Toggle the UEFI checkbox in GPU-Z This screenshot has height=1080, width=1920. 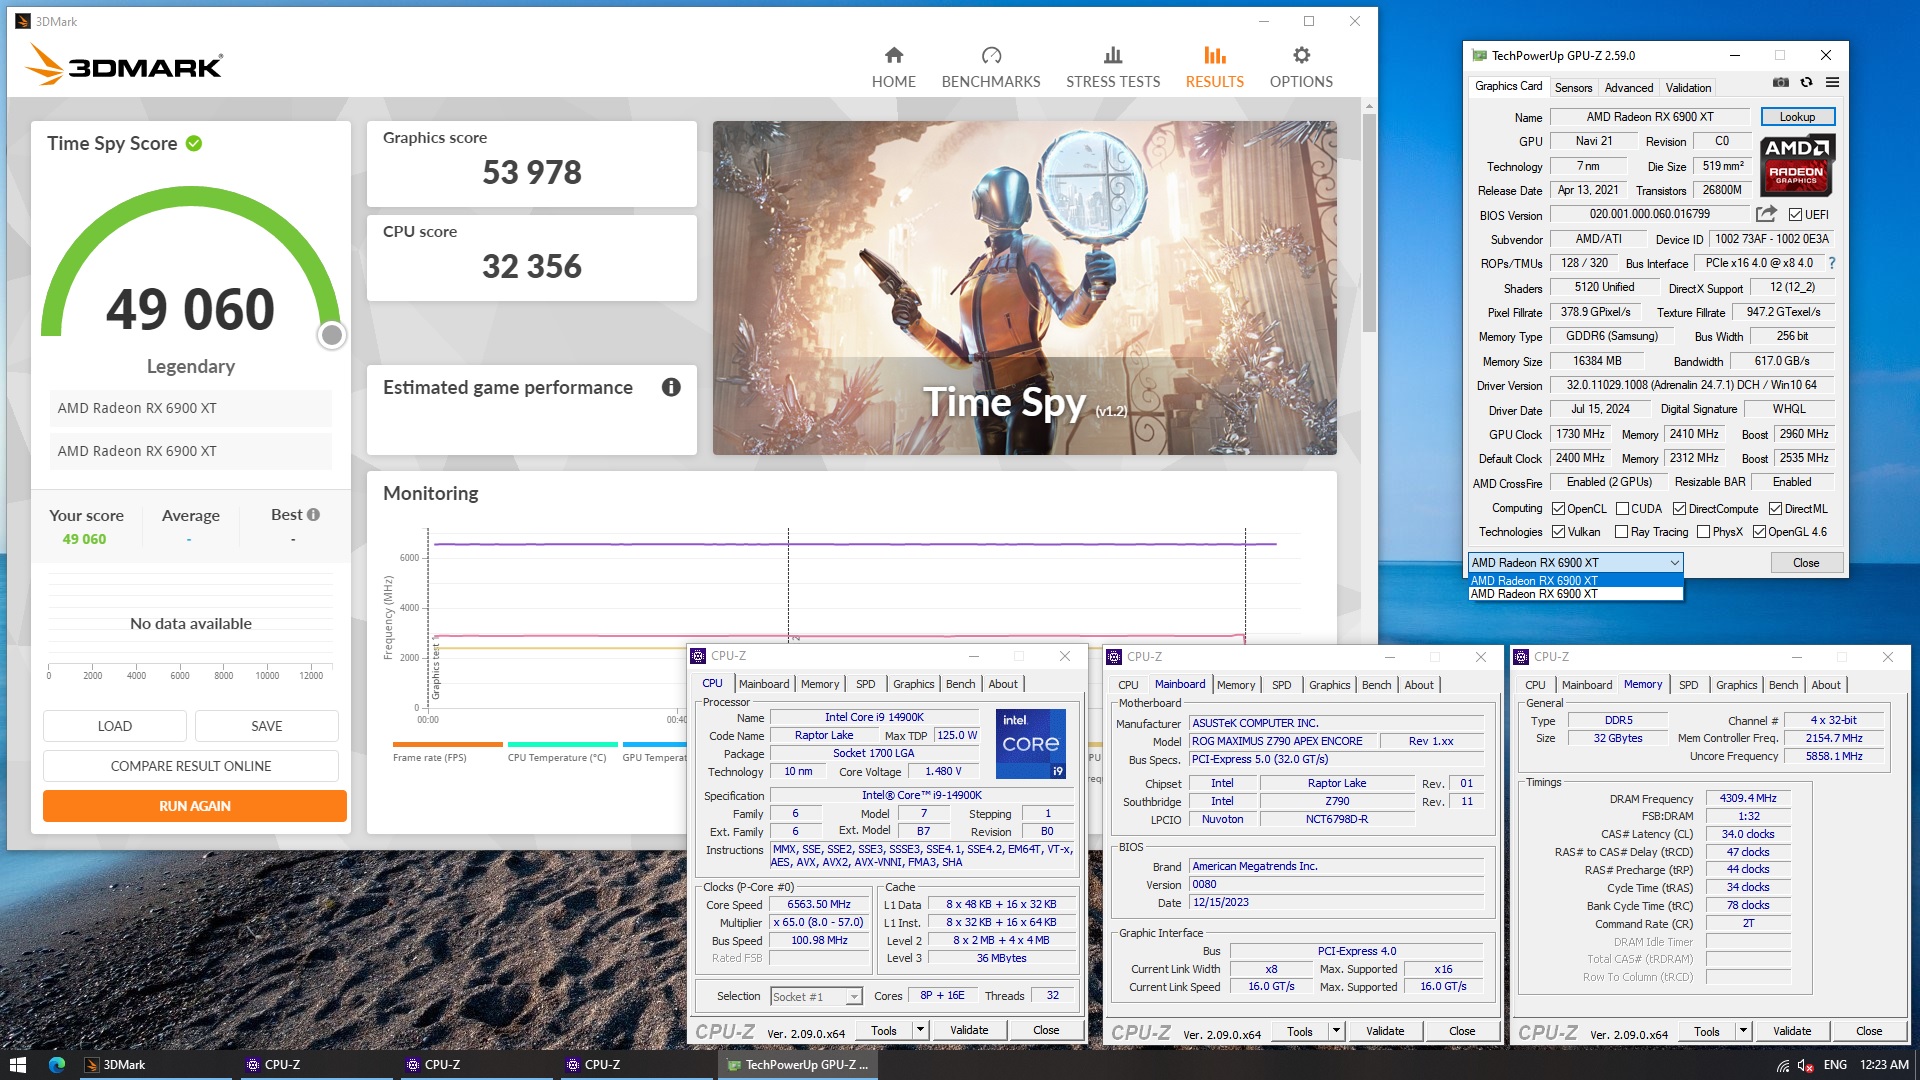[x=1795, y=215]
